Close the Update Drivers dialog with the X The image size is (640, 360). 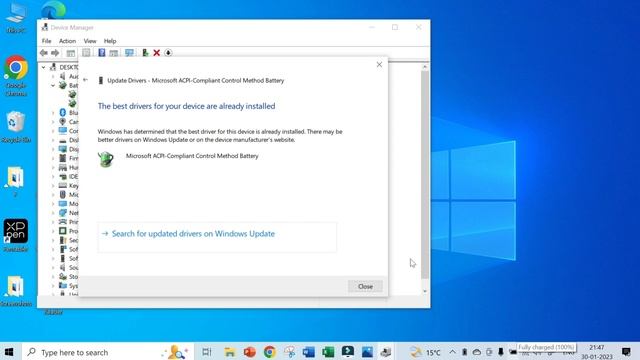pyautogui.click(x=379, y=64)
